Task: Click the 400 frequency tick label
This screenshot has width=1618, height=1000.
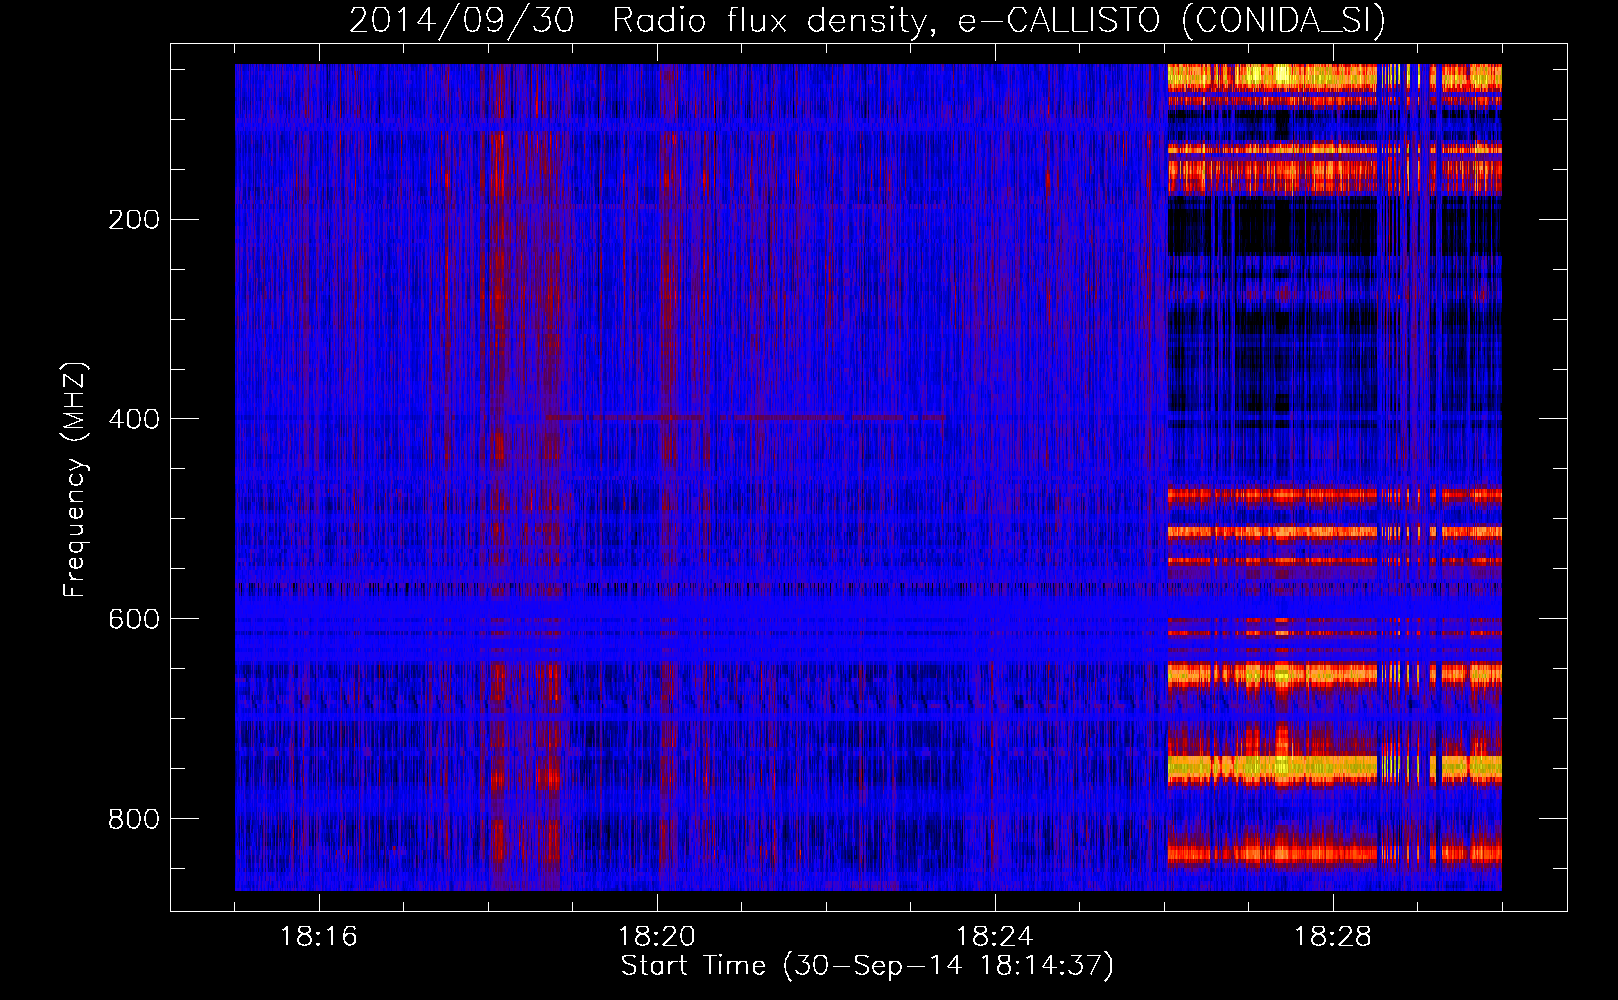Action: coord(133,419)
